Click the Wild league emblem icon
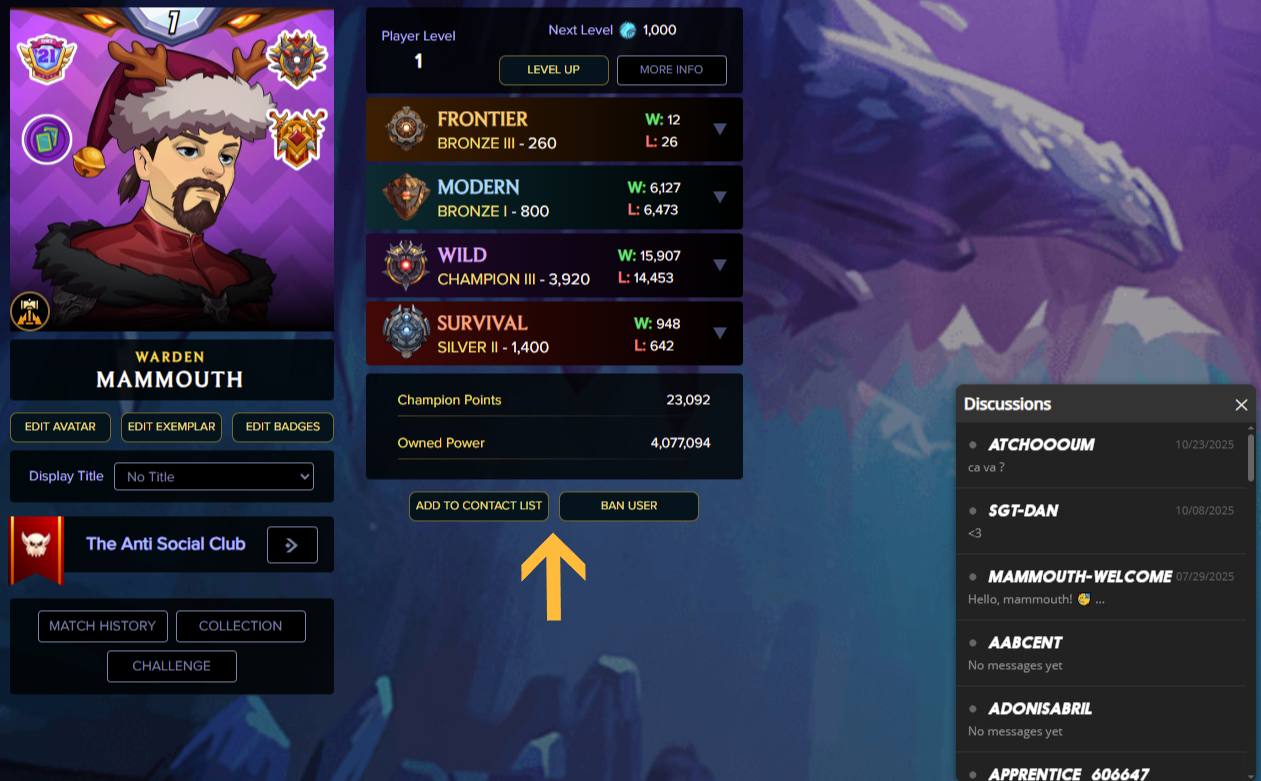 coord(406,265)
